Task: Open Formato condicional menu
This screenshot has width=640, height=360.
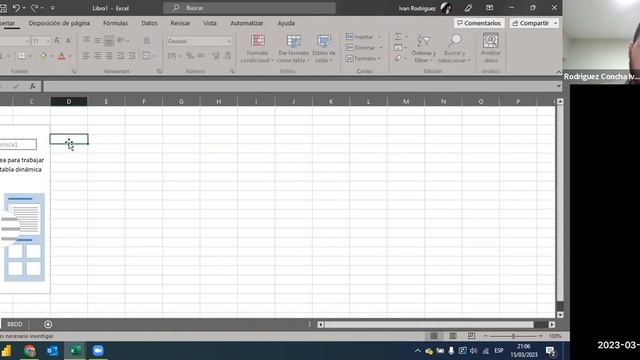Action: click(x=257, y=49)
